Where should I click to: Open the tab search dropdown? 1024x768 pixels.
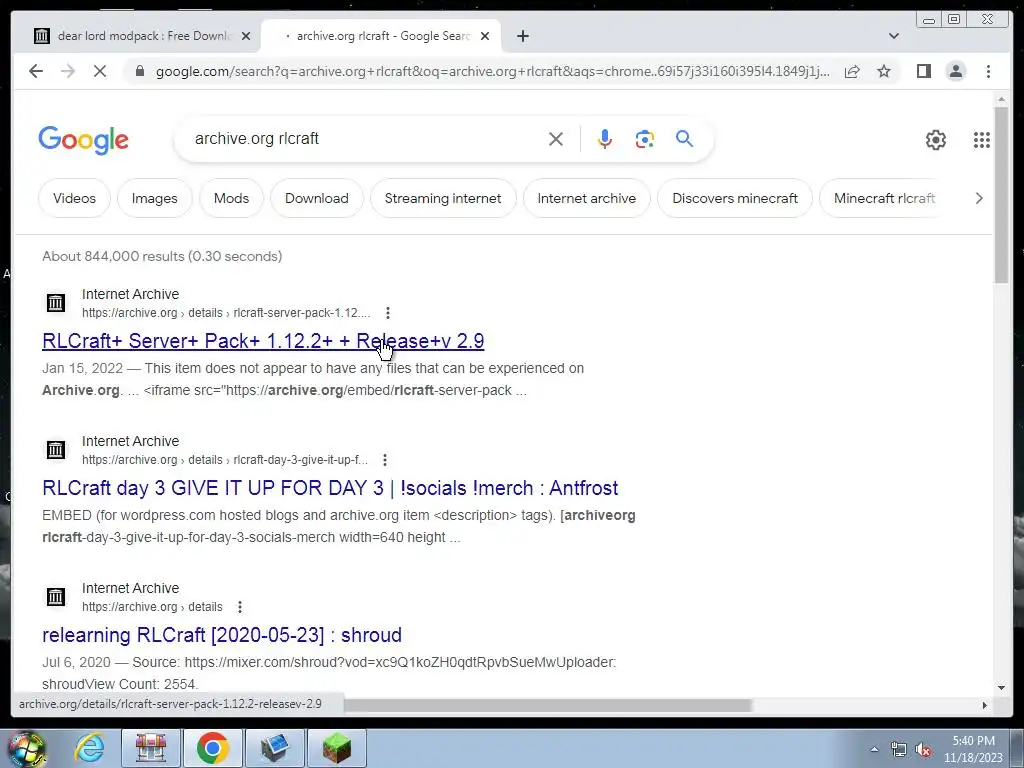pos(894,36)
